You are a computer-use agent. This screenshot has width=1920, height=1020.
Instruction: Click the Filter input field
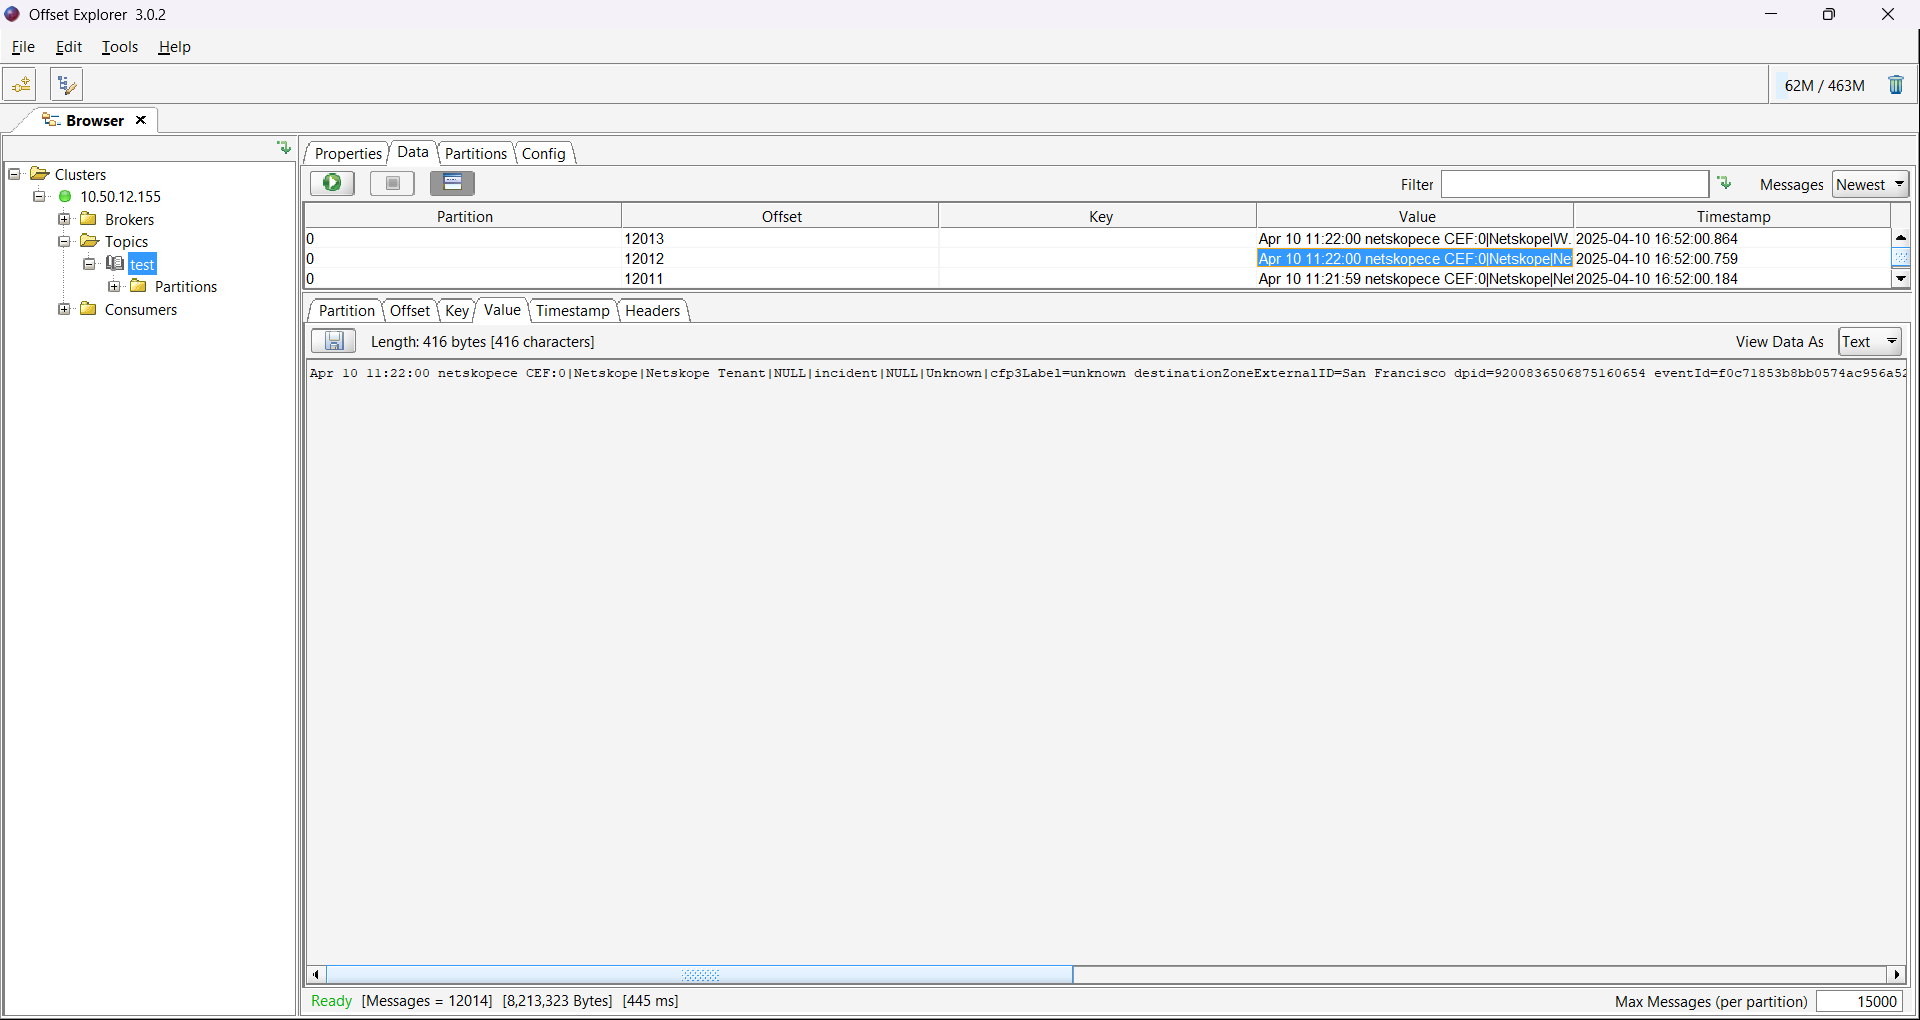tap(1575, 184)
